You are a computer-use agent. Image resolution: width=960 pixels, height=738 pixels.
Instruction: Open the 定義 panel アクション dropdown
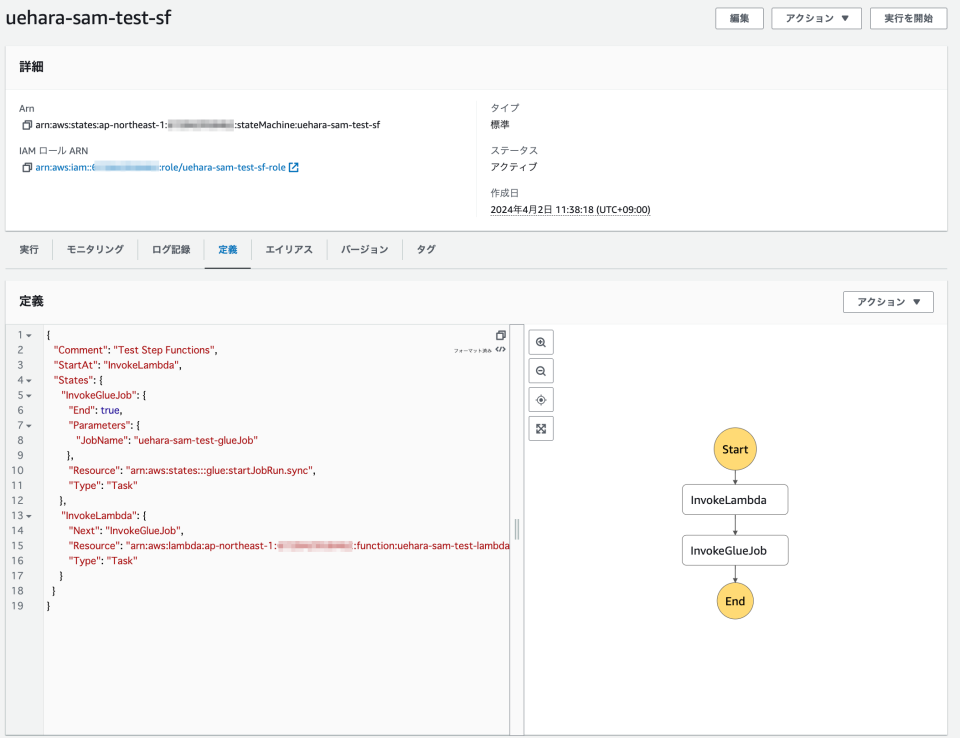pyautogui.click(x=887, y=301)
